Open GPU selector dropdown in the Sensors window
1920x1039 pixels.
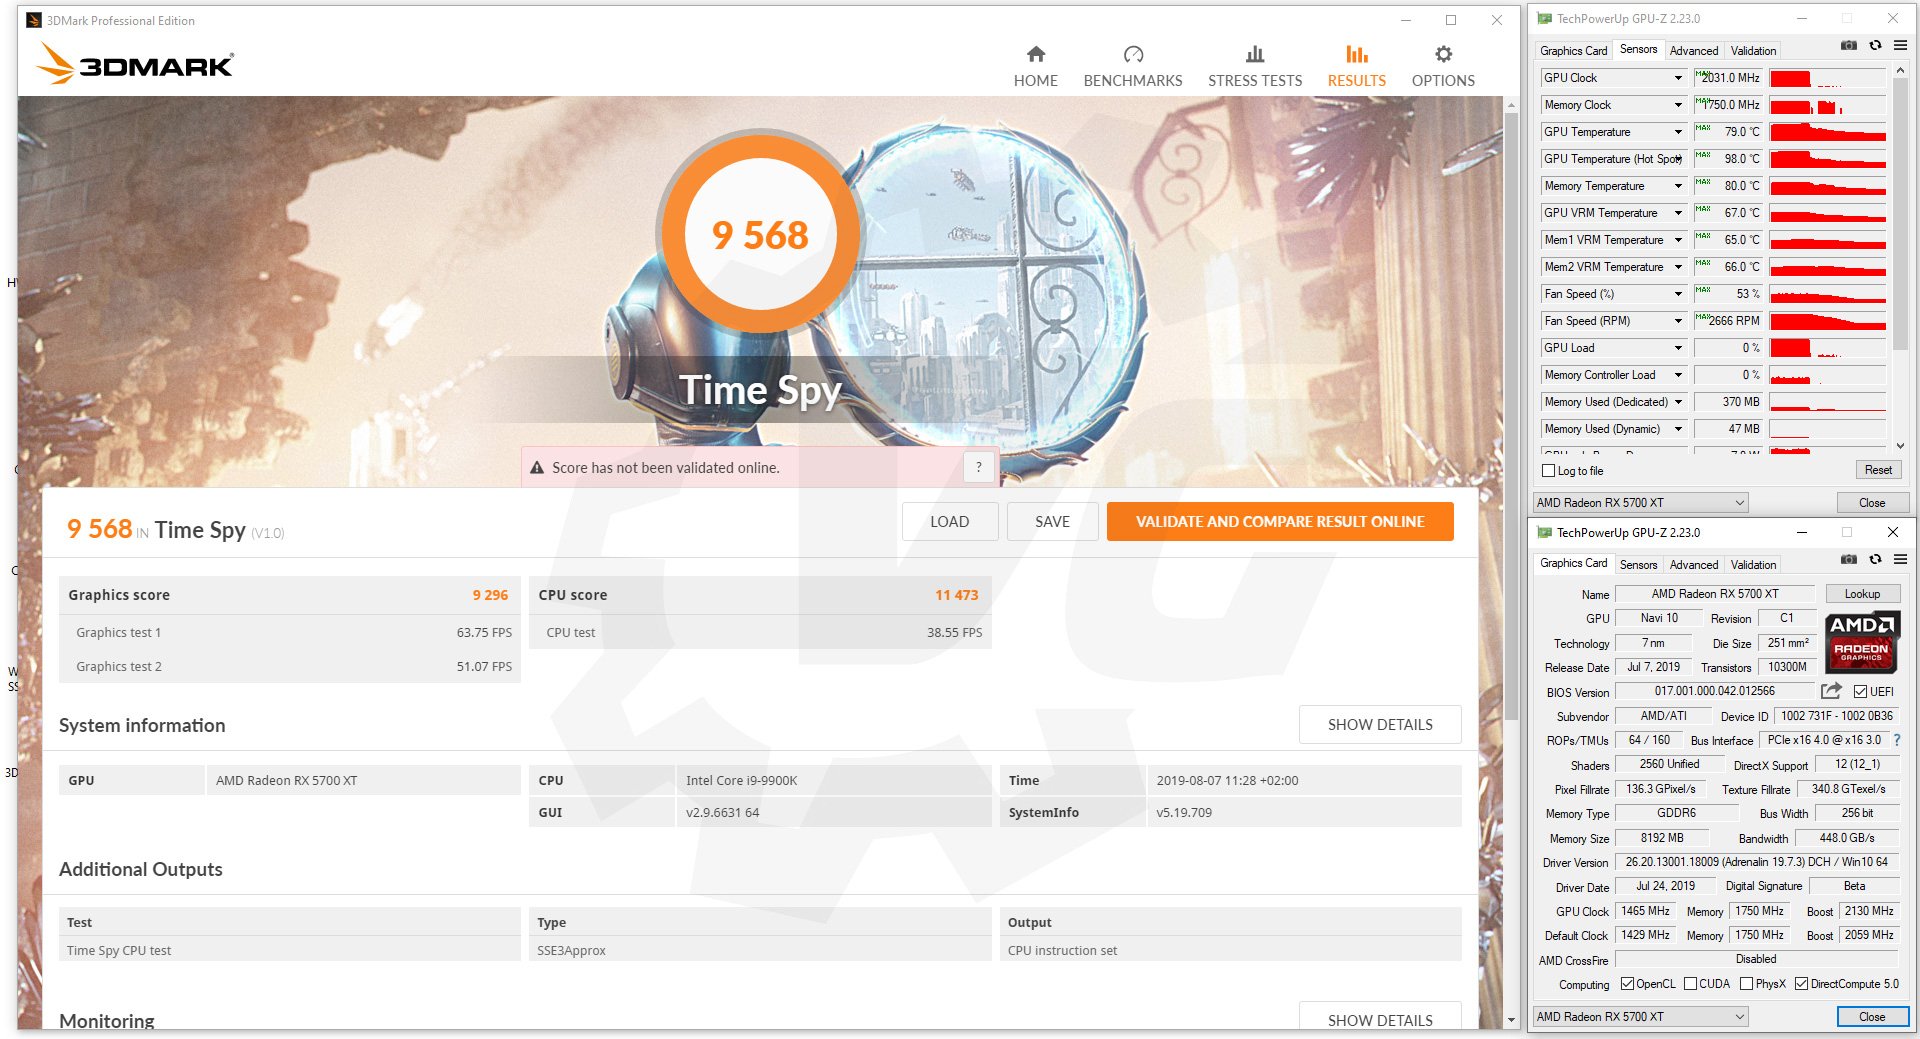[x=1640, y=503]
